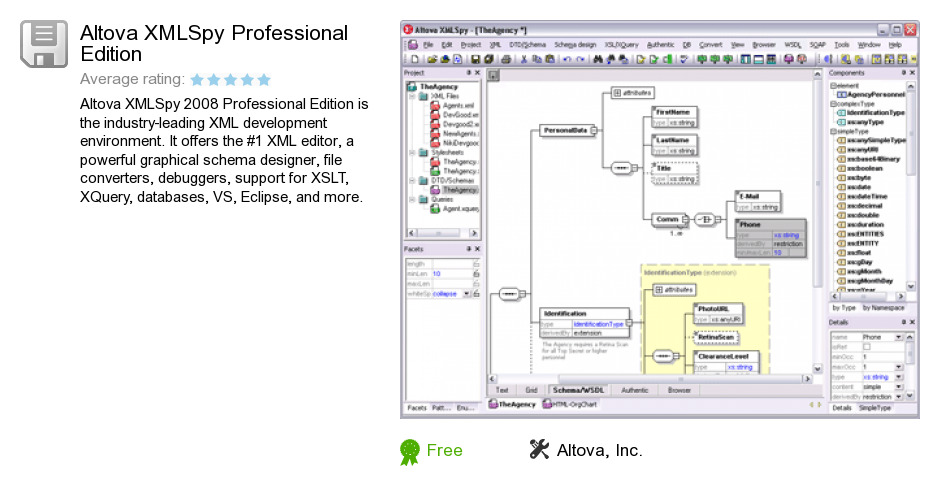Click the Print toolbar icon

click(x=506, y=59)
